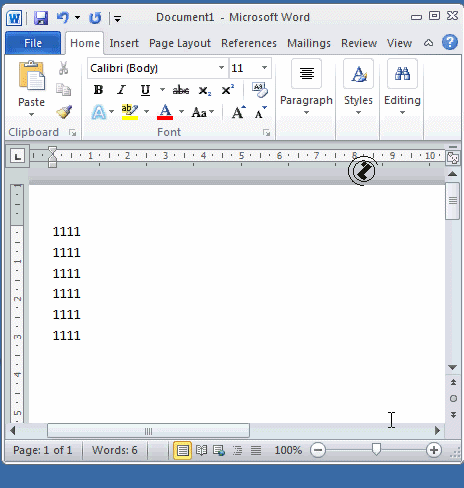Open the Word Help question mark
Image resolution: width=464 pixels, height=488 pixels.
(x=450, y=43)
